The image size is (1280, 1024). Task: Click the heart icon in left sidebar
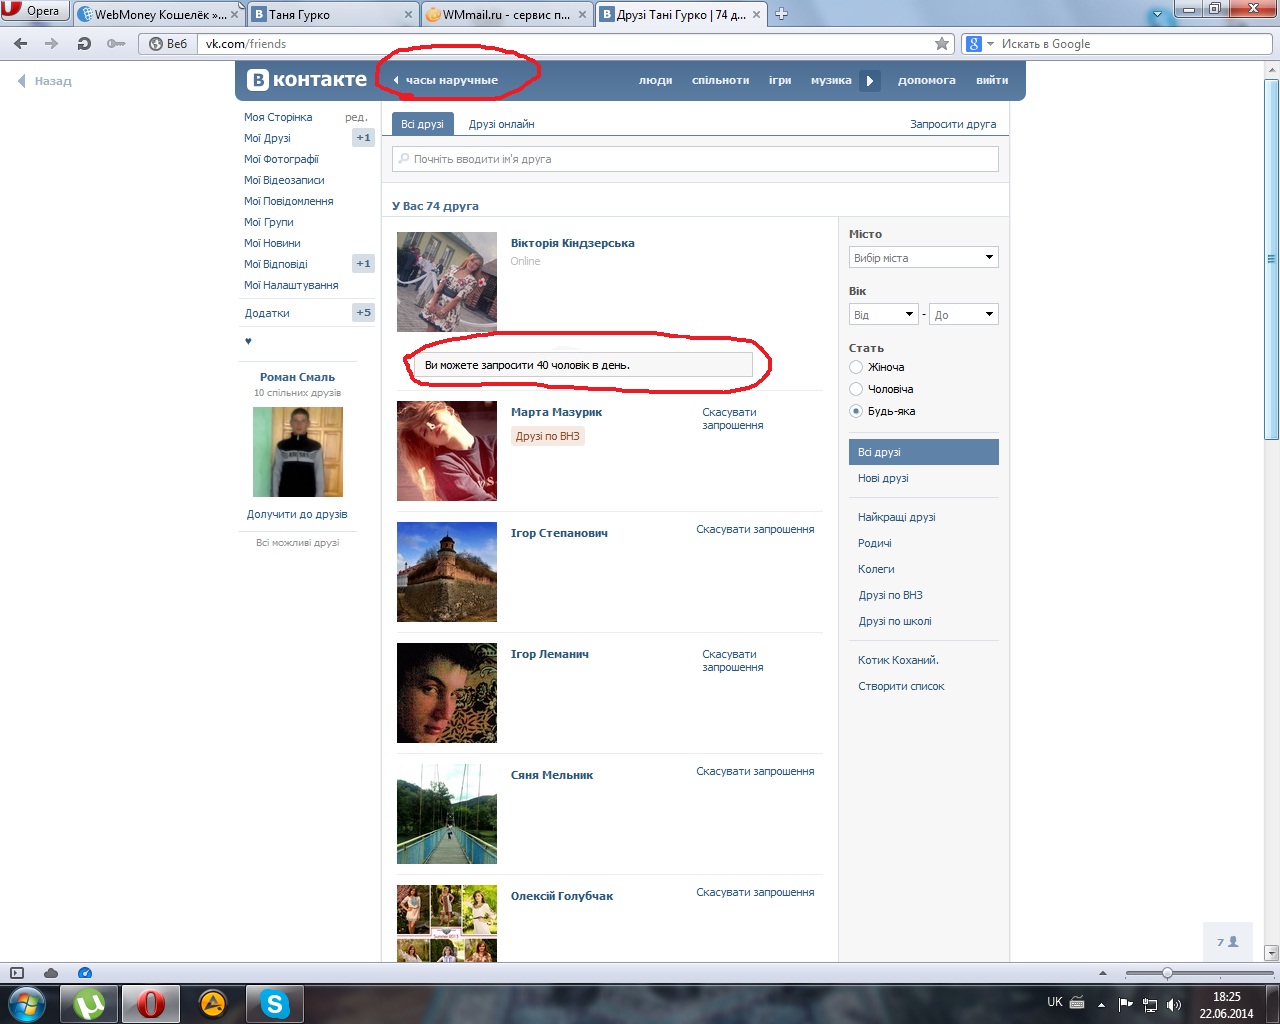pyautogui.click(x=248, y=341)
